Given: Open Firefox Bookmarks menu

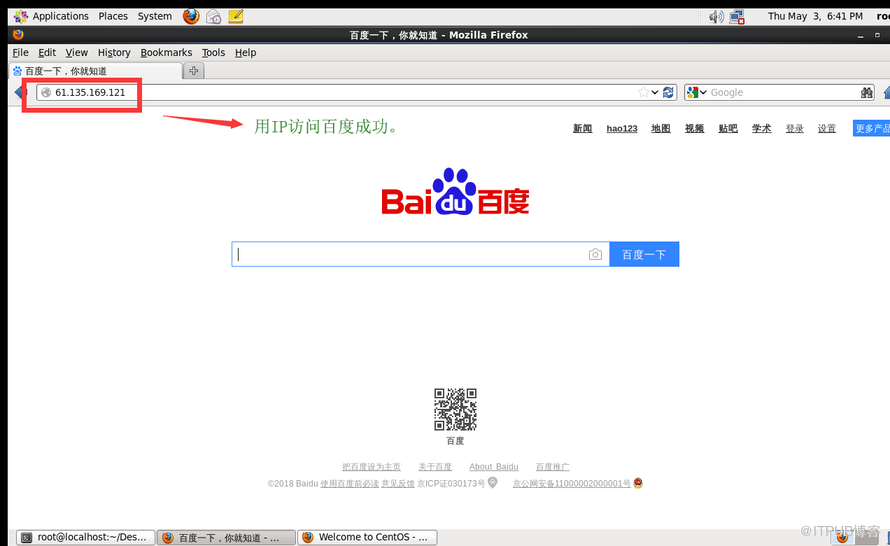Looking at the screenshot, I should (x=166, y=52).
